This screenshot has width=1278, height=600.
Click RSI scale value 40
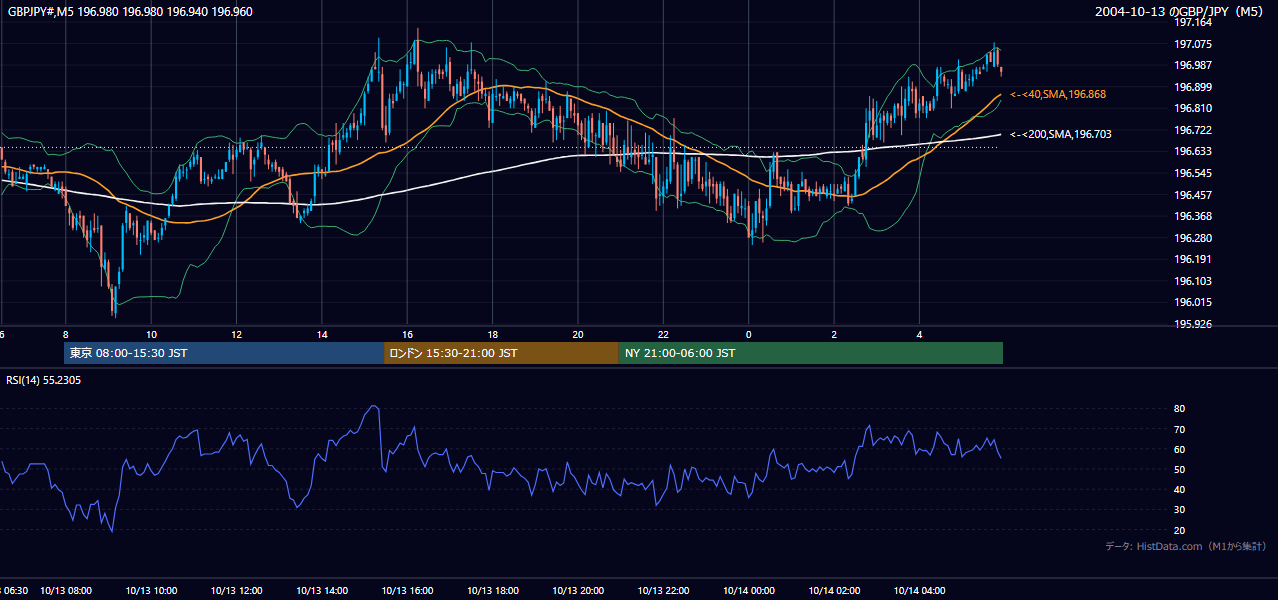pyautogui.click(x=1179, y=490)
